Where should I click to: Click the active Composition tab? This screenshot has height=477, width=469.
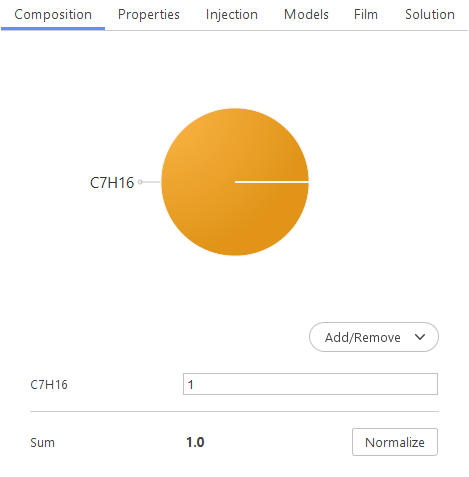(53, 15)
